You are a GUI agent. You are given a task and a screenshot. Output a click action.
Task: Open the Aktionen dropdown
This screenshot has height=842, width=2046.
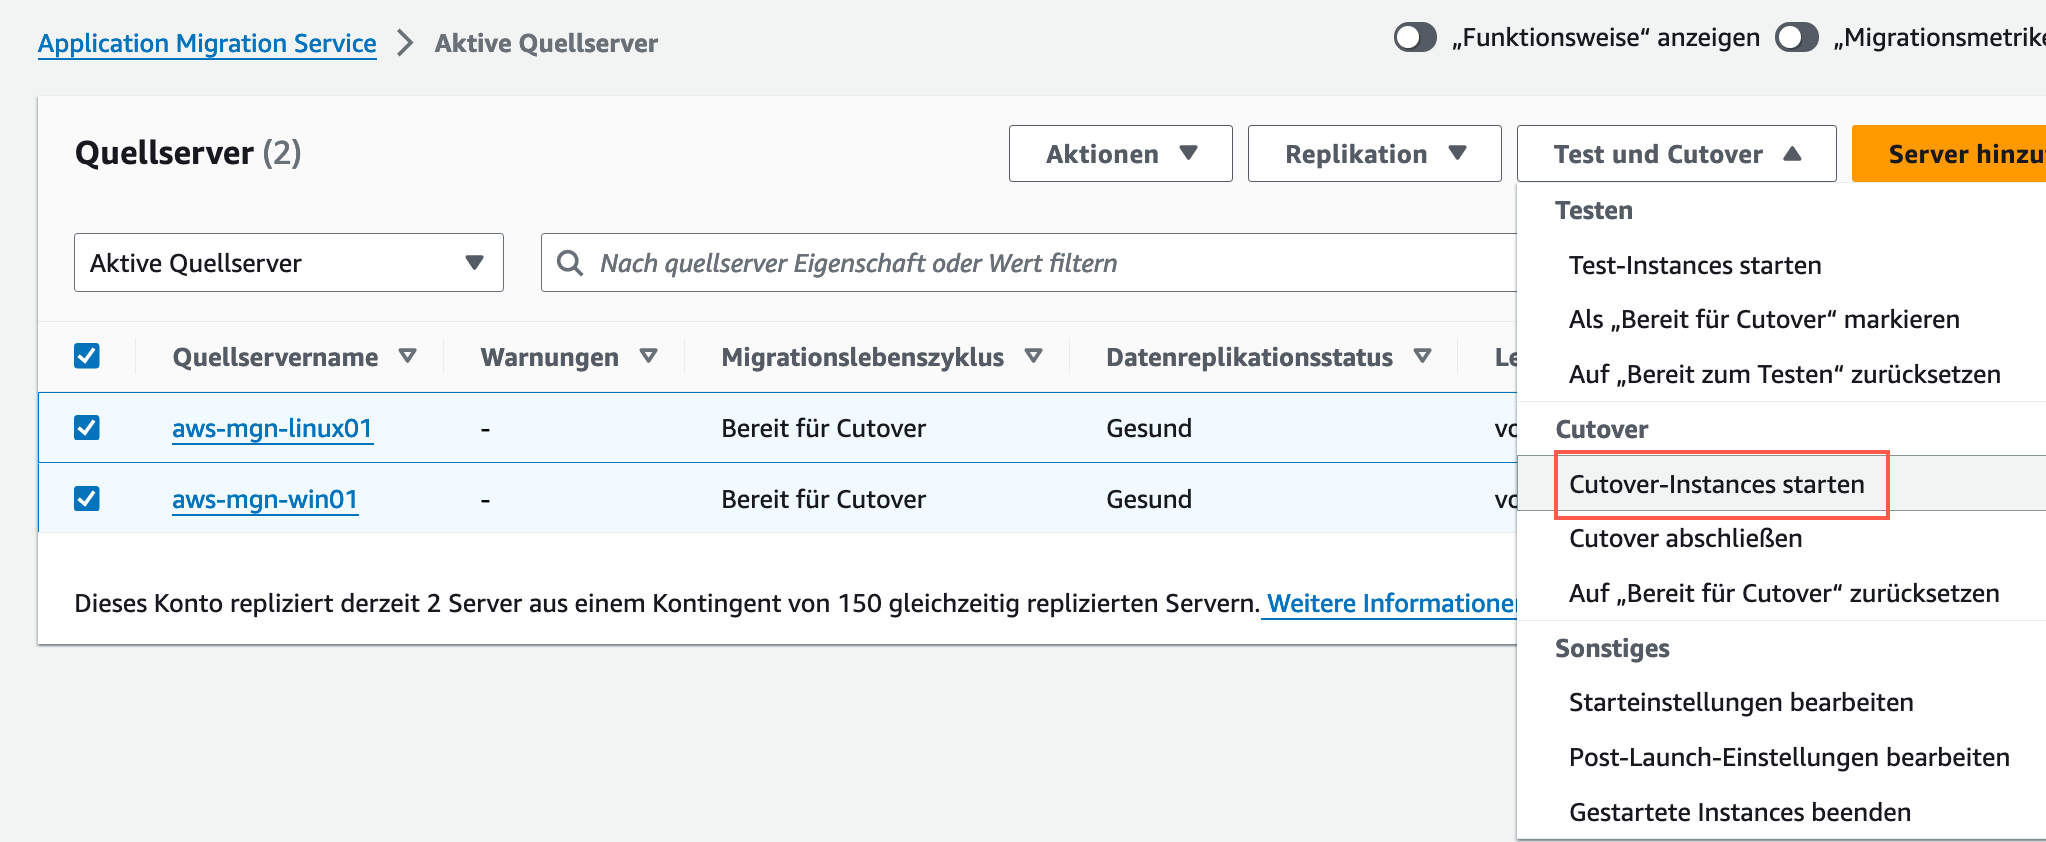tap(1121, 154)
